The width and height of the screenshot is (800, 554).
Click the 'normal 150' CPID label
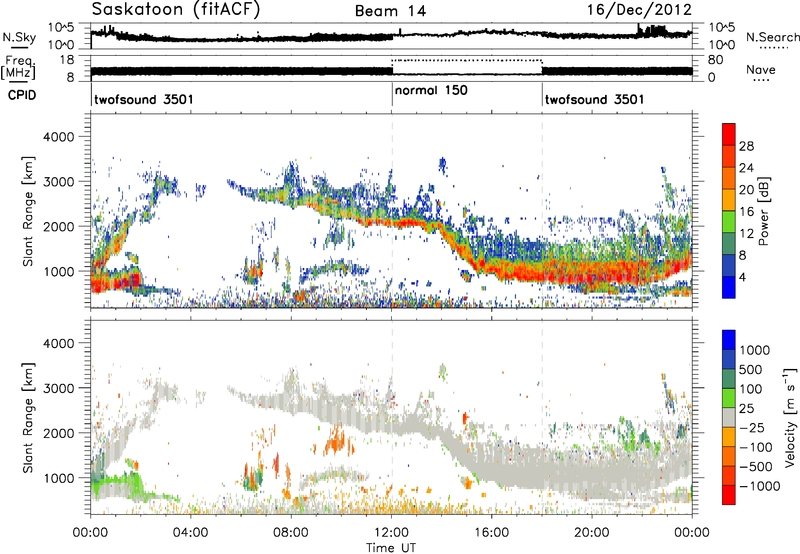click(x=431, y=90)
